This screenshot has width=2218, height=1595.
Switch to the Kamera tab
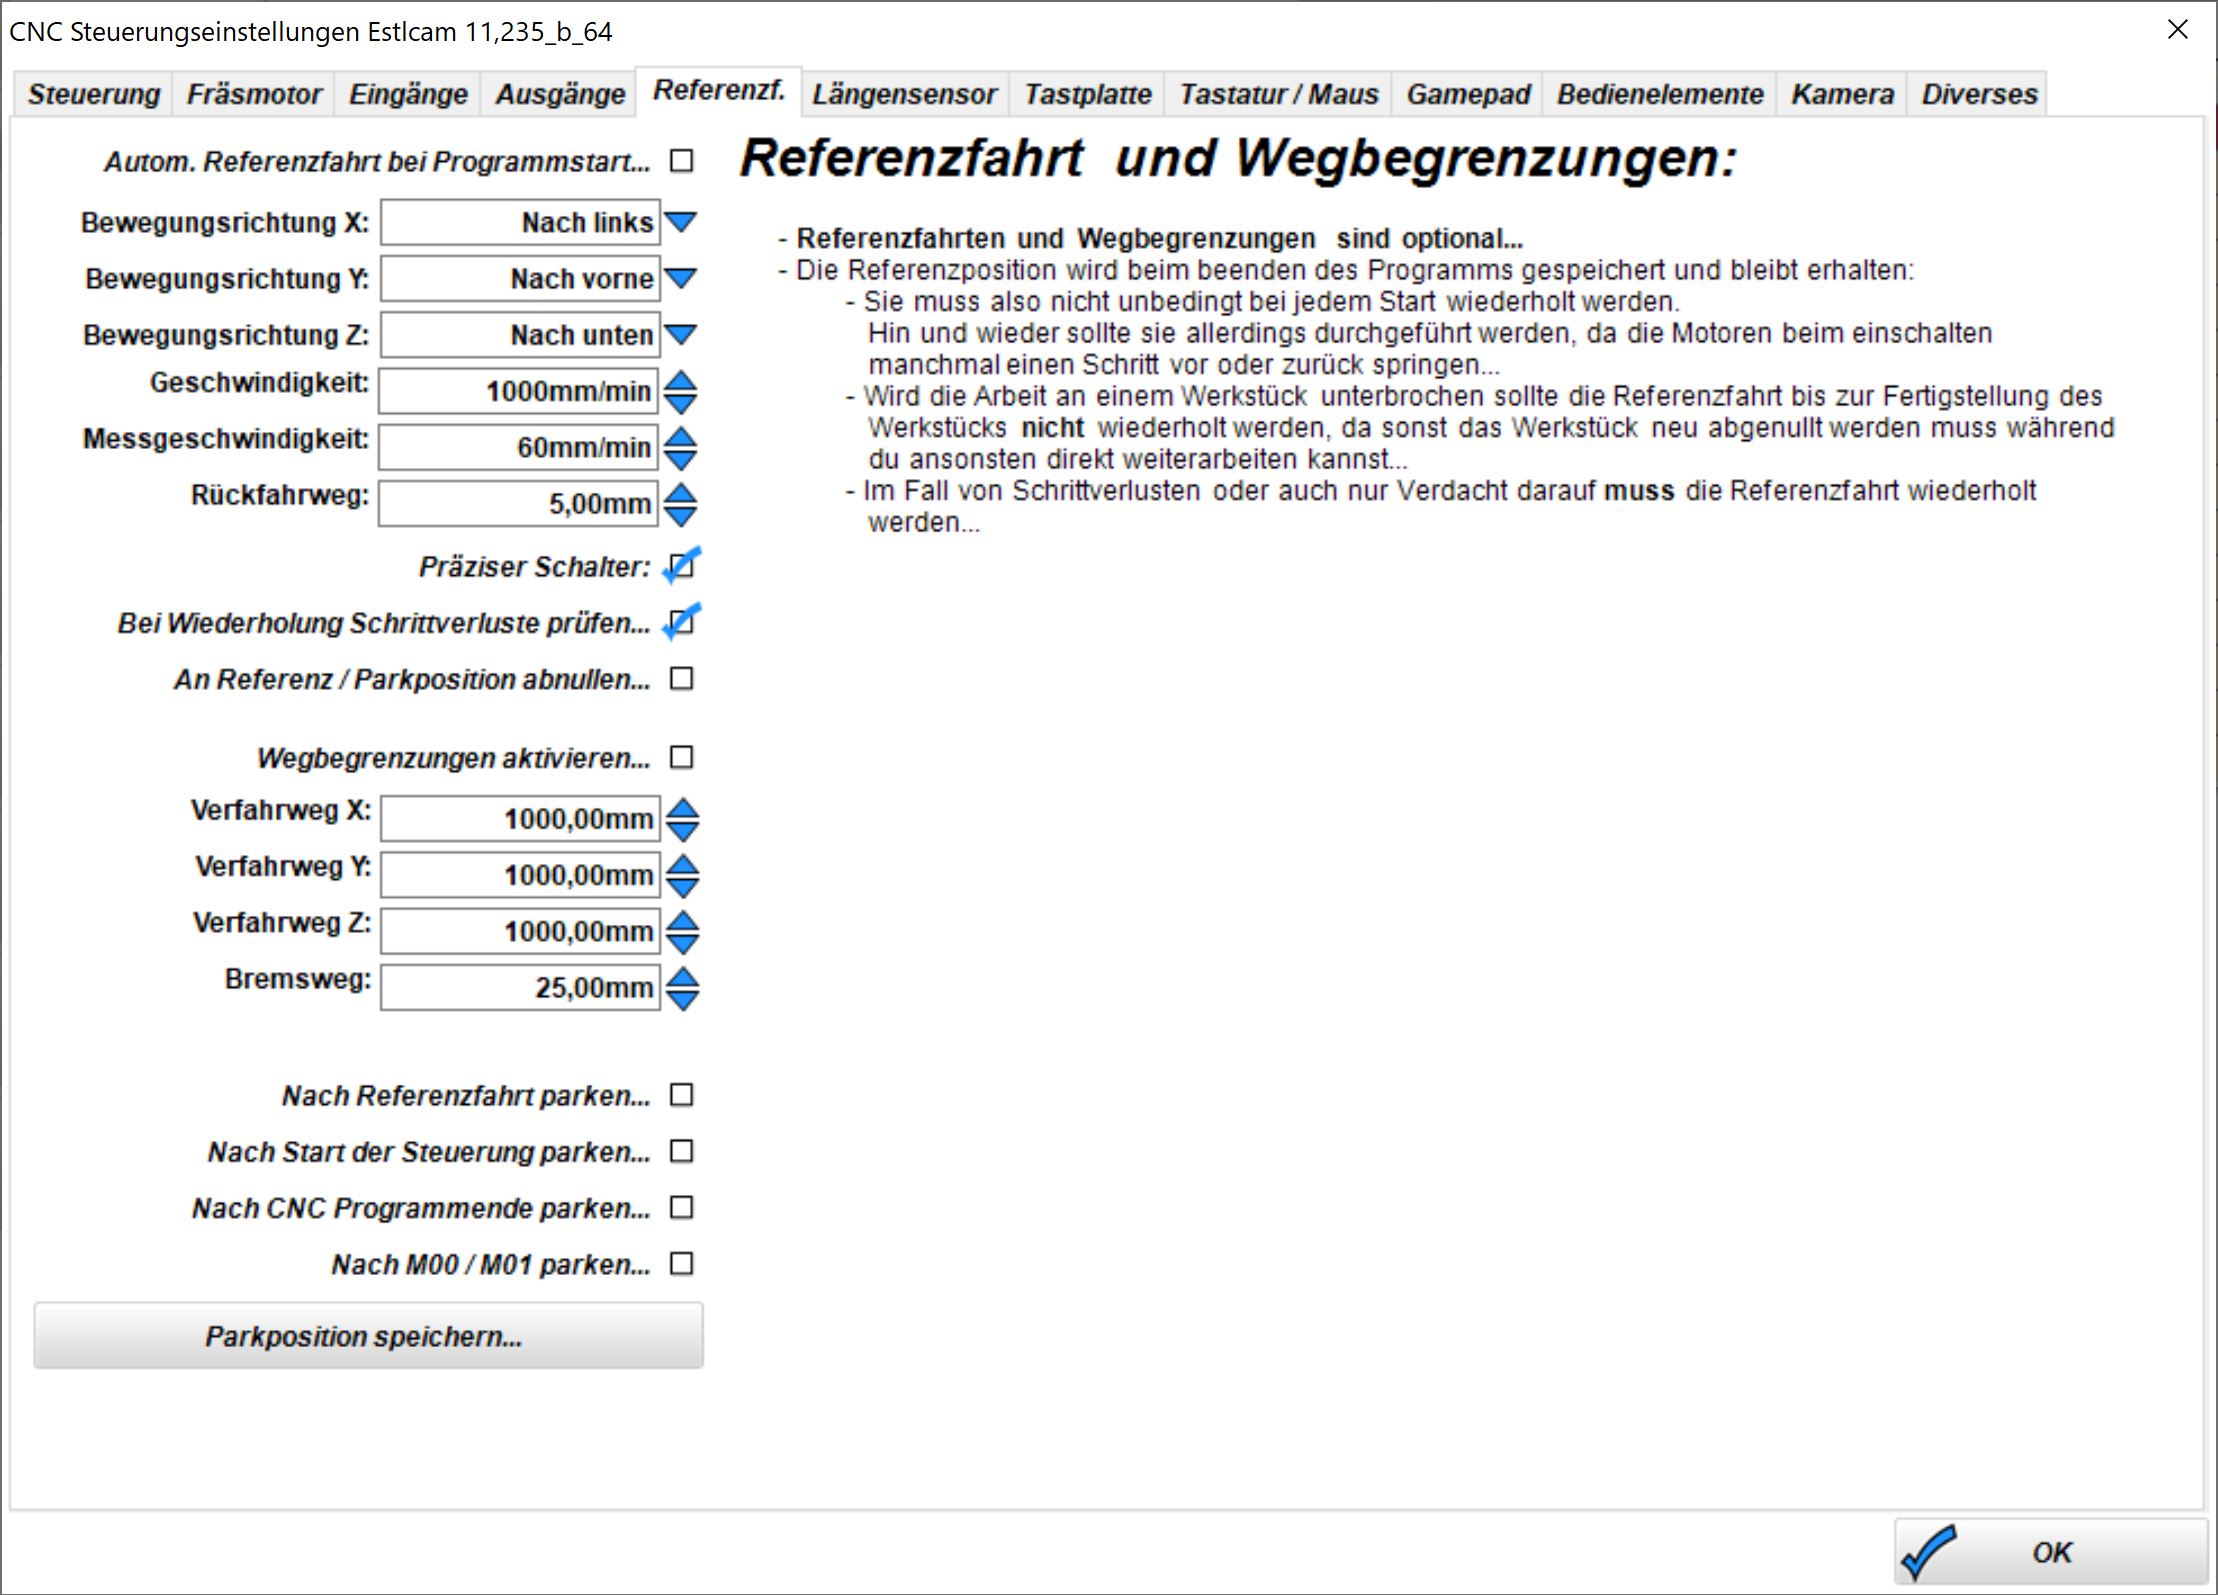pos(1842,94)
